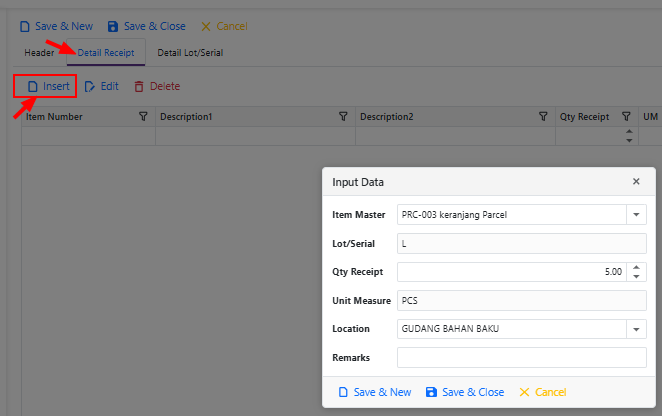The image size is (662, 416).
Task: Click the Qty Receipt field showing 5.00
Action: [512, 272]
